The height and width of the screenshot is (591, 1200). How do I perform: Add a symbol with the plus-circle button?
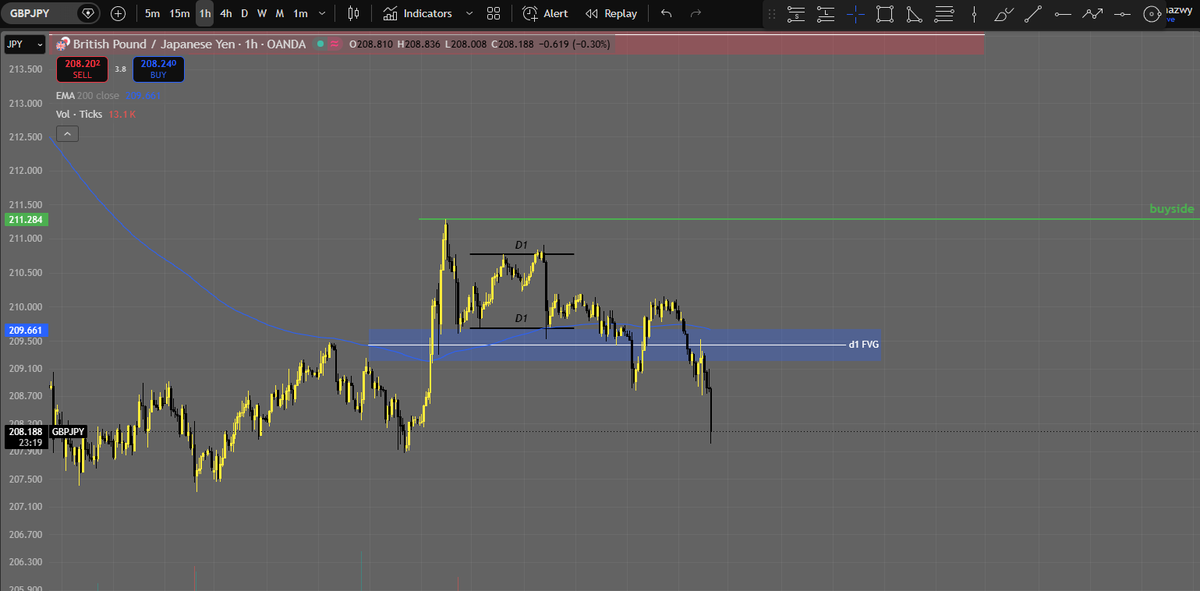118,14
